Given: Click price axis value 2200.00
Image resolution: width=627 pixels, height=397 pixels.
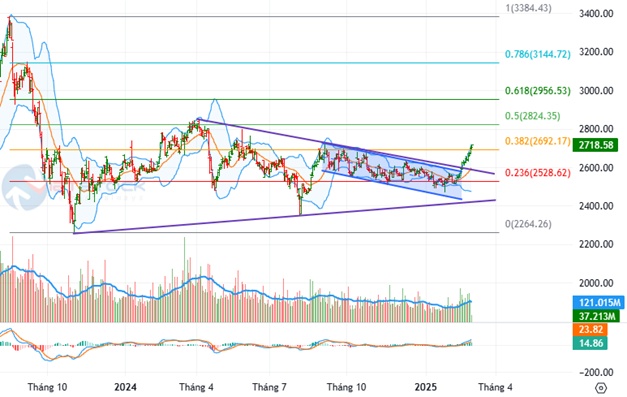Looking at the screenshot, I should [x=596, y=244].
